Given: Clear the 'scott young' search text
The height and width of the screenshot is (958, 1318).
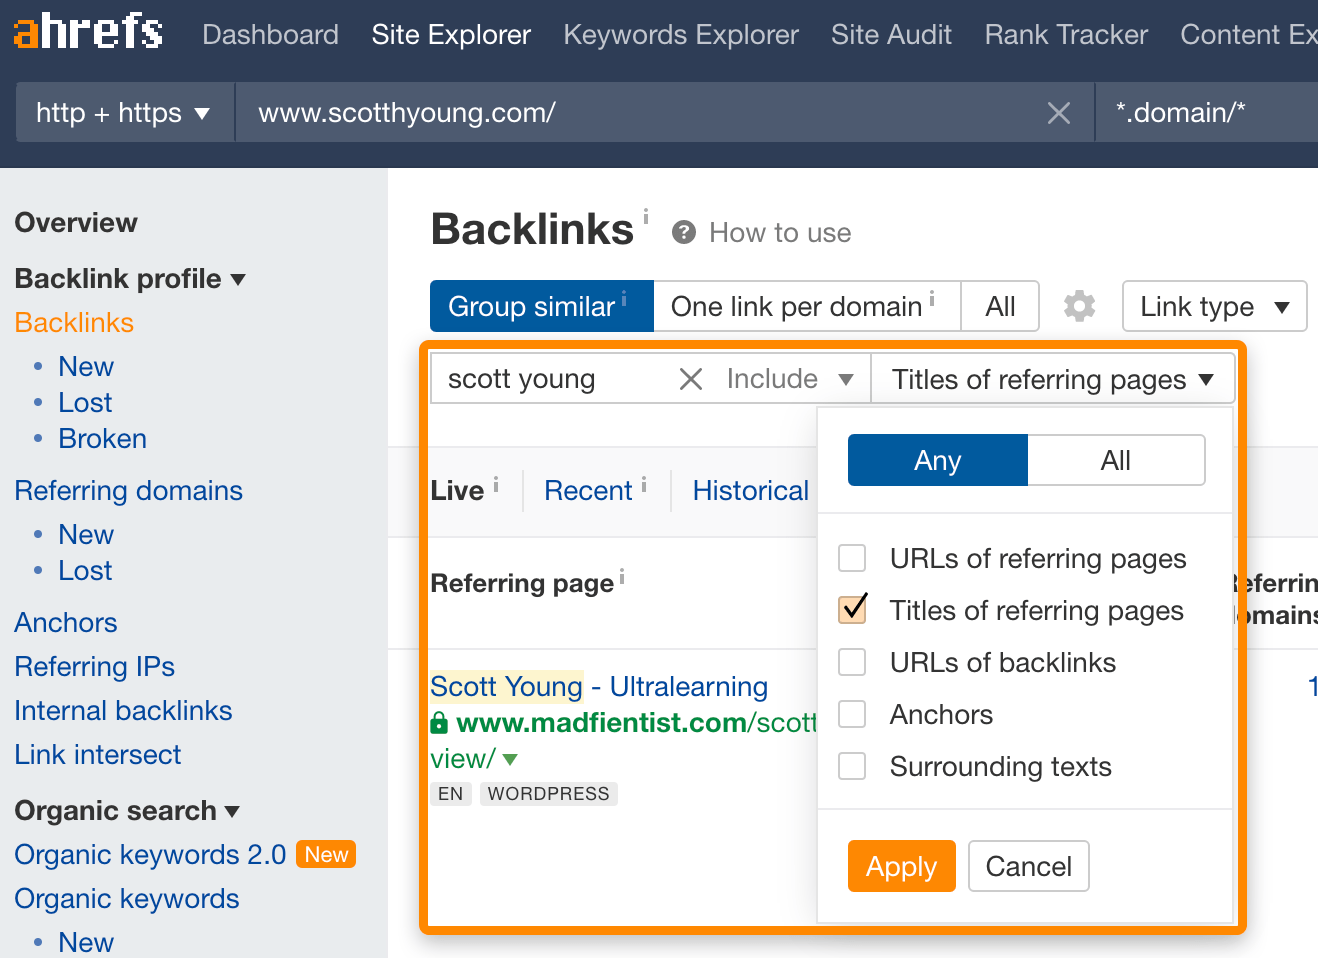Looking at the screenshot, I should tap(690, 379).
